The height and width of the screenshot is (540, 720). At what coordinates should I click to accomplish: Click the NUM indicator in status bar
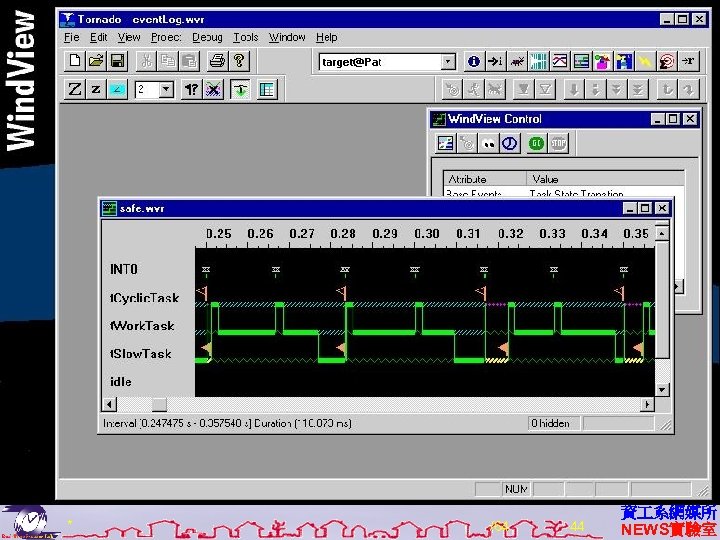click(516, 489)
